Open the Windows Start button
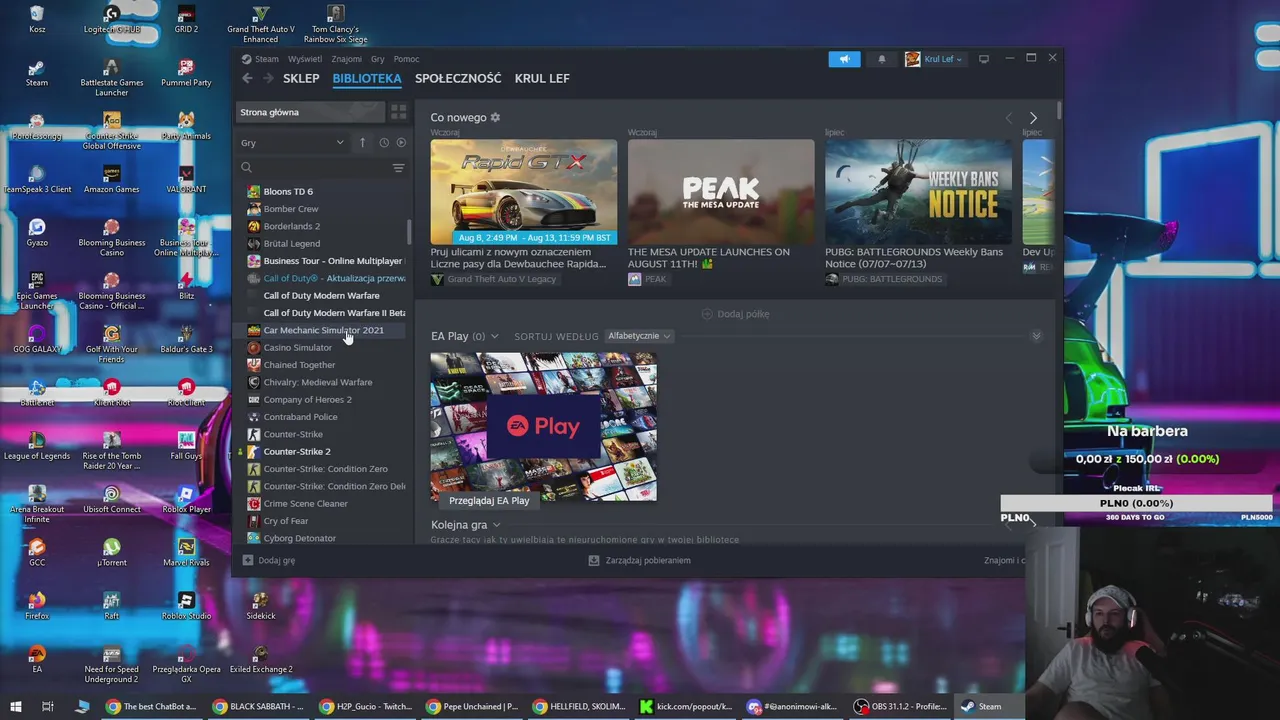 (16, 706)
